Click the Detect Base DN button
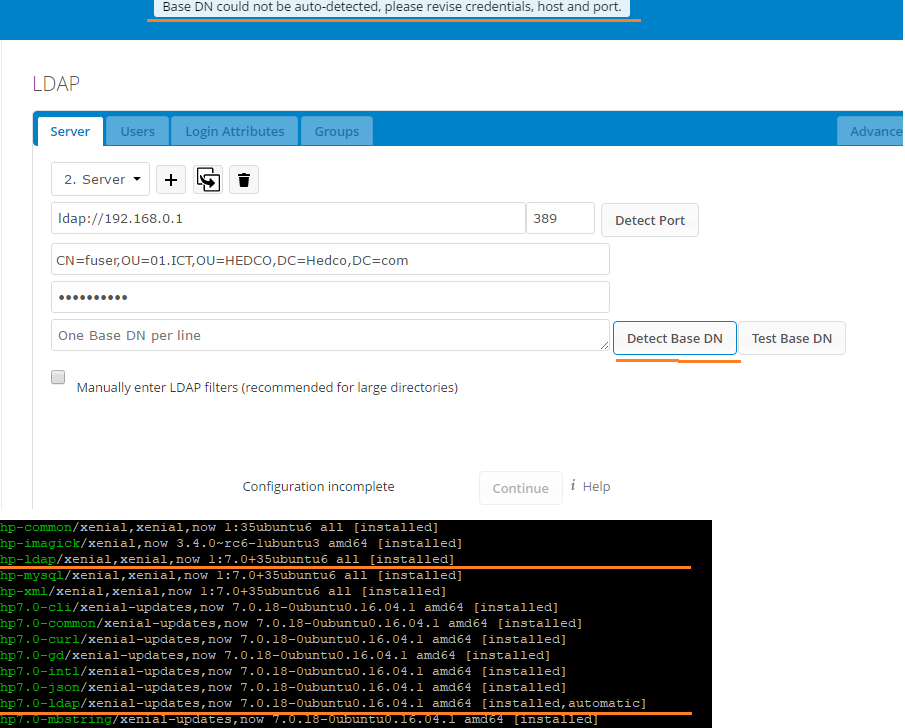Screen dimensions: 905x728 click(674, 338)
